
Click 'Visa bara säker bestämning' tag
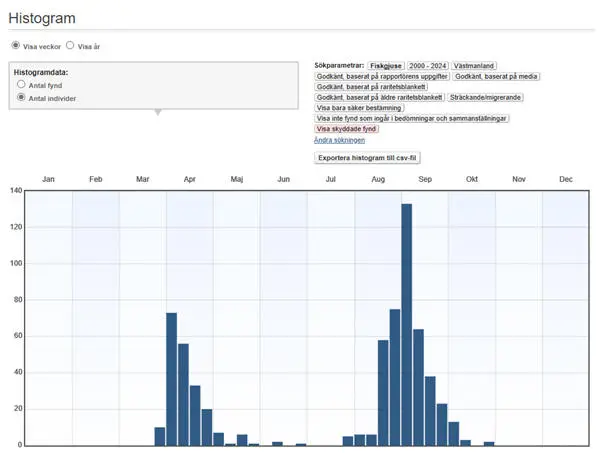pyautogui.click(x=359, y=108)
